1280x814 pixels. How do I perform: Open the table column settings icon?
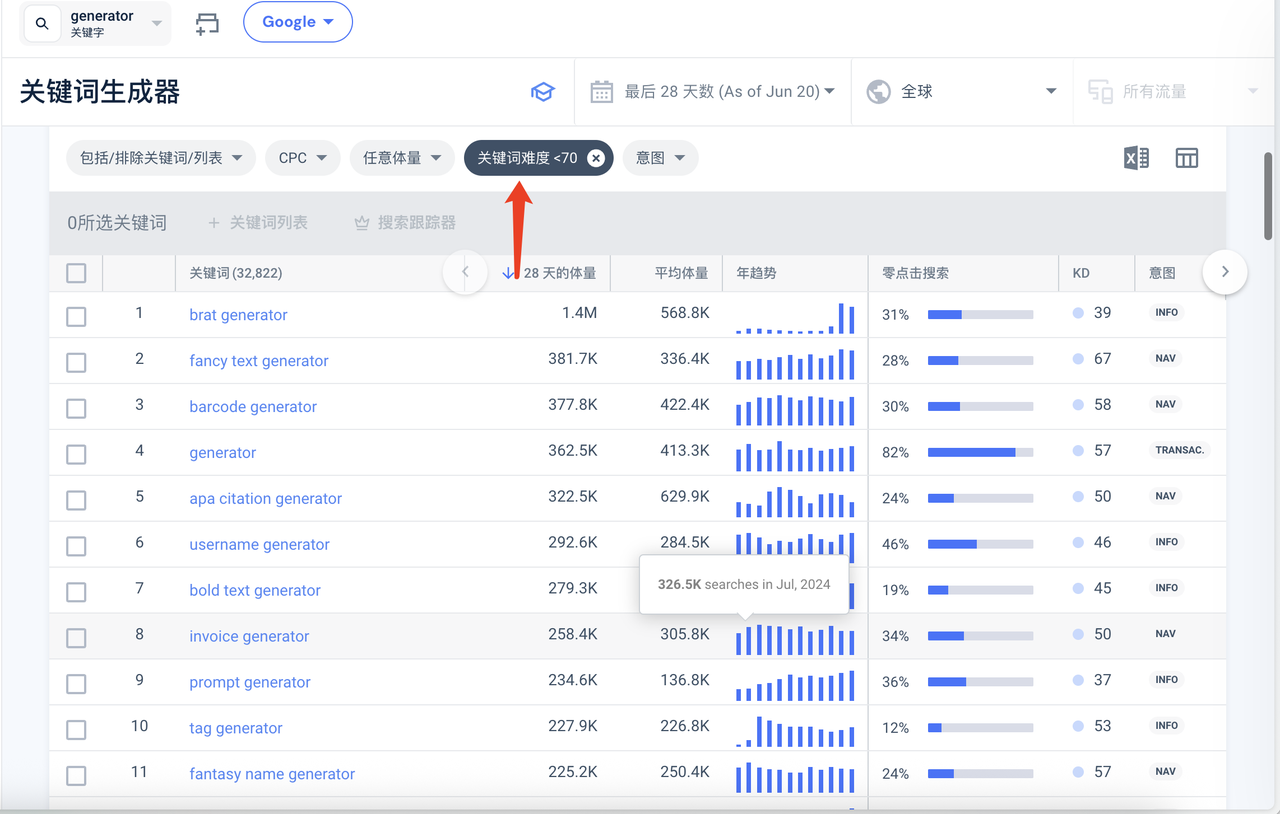click(x=1186, y=158)
